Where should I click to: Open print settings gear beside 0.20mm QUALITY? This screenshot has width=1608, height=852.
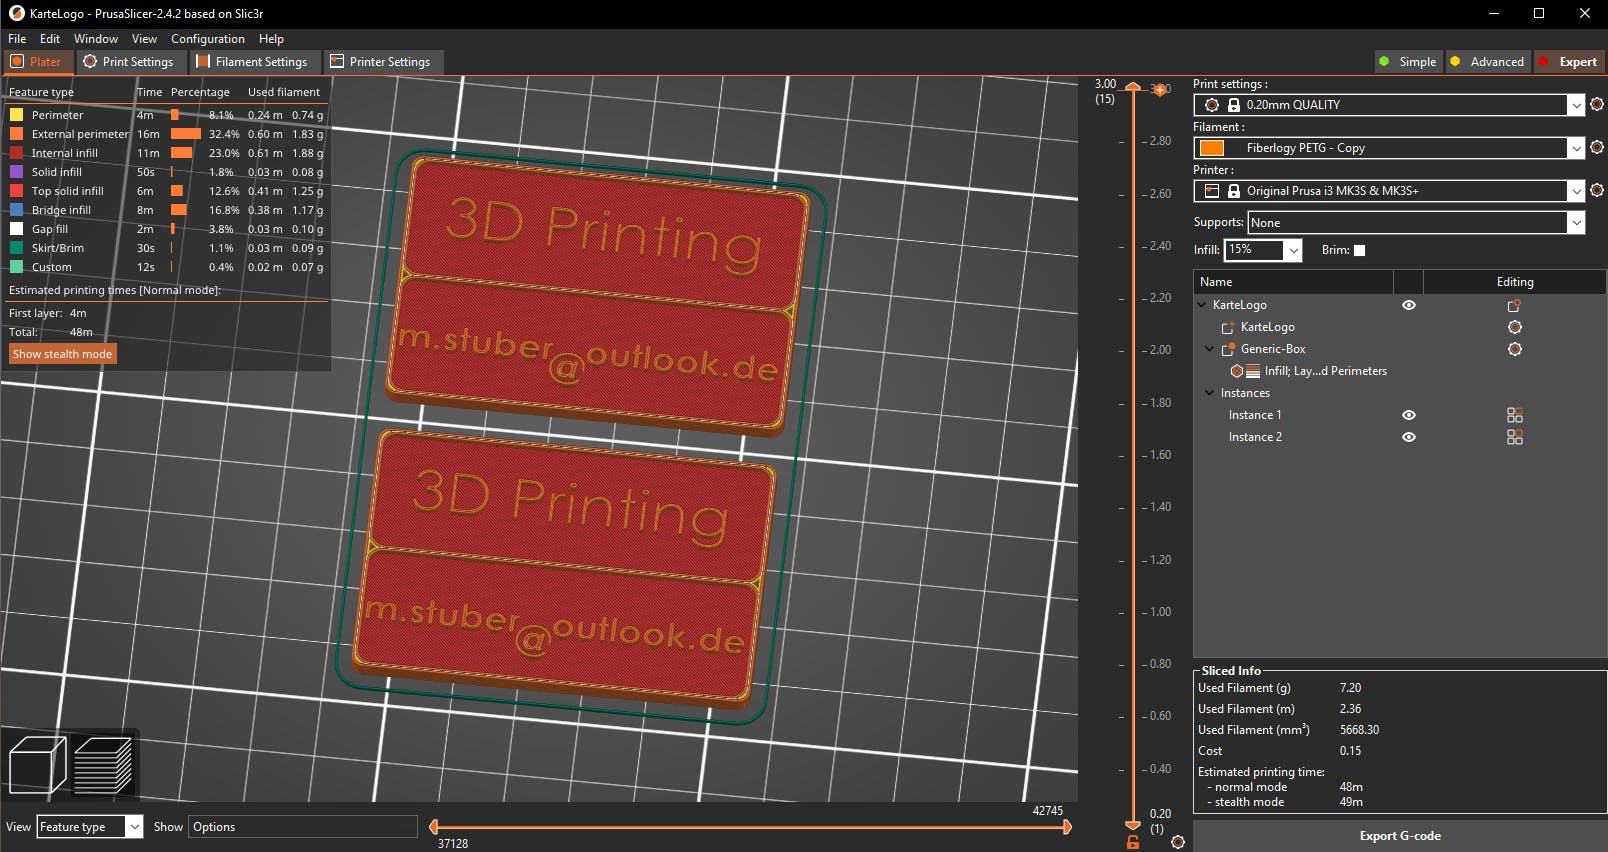coord(1597,104)
